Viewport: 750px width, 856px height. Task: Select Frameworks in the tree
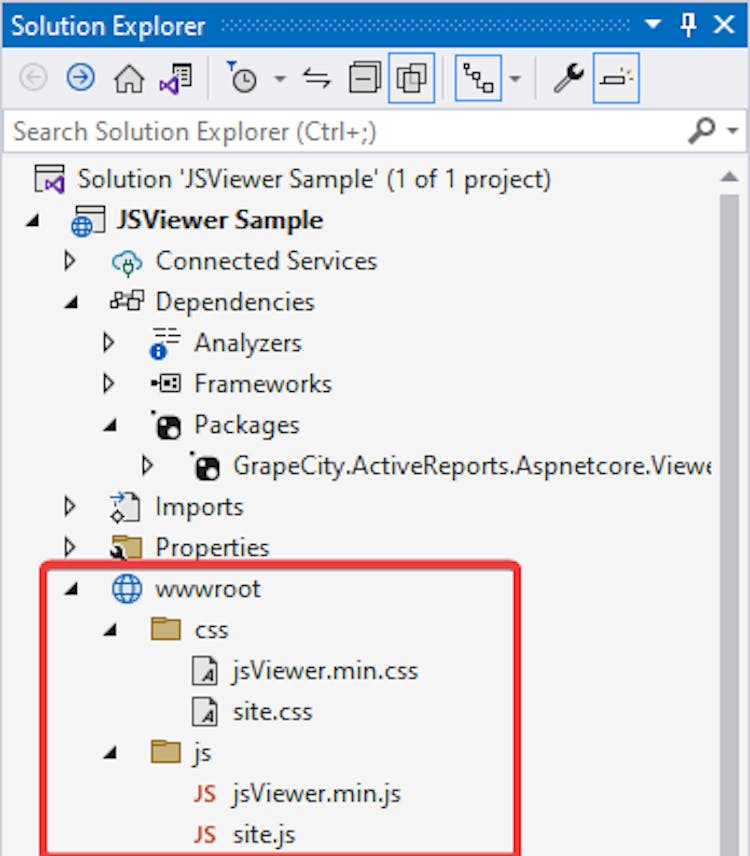[263, 384]
